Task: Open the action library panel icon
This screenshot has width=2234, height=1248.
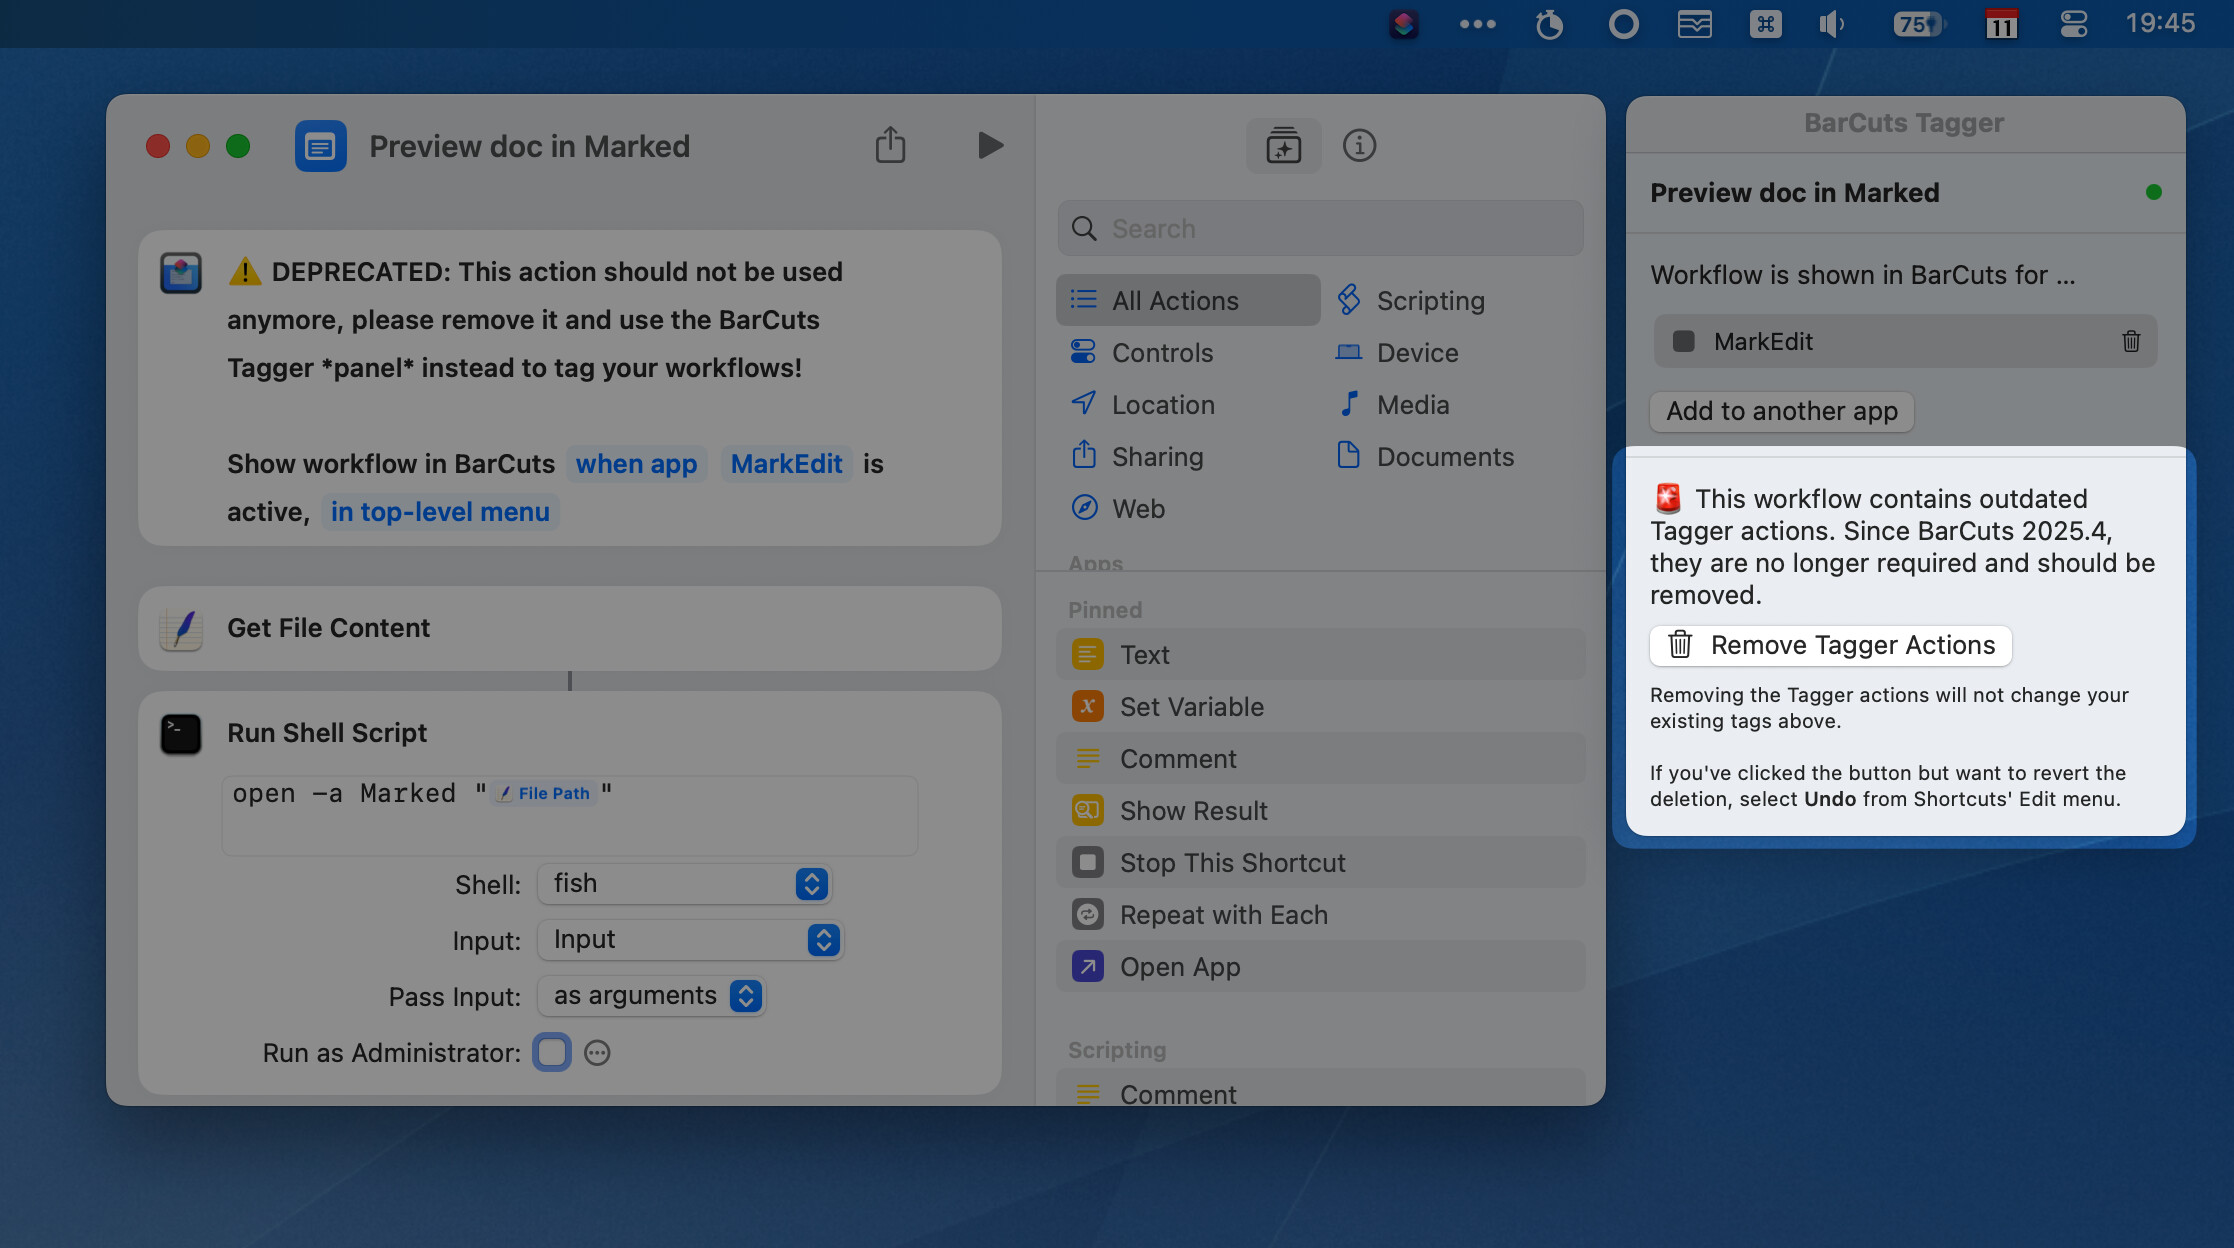Action: [x=1283, y=146]
